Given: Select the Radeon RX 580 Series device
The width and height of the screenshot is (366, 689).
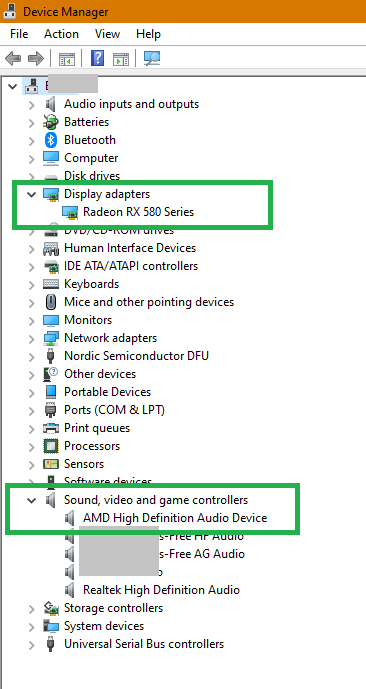Looking at the screenshot, I should coord(138,212).
